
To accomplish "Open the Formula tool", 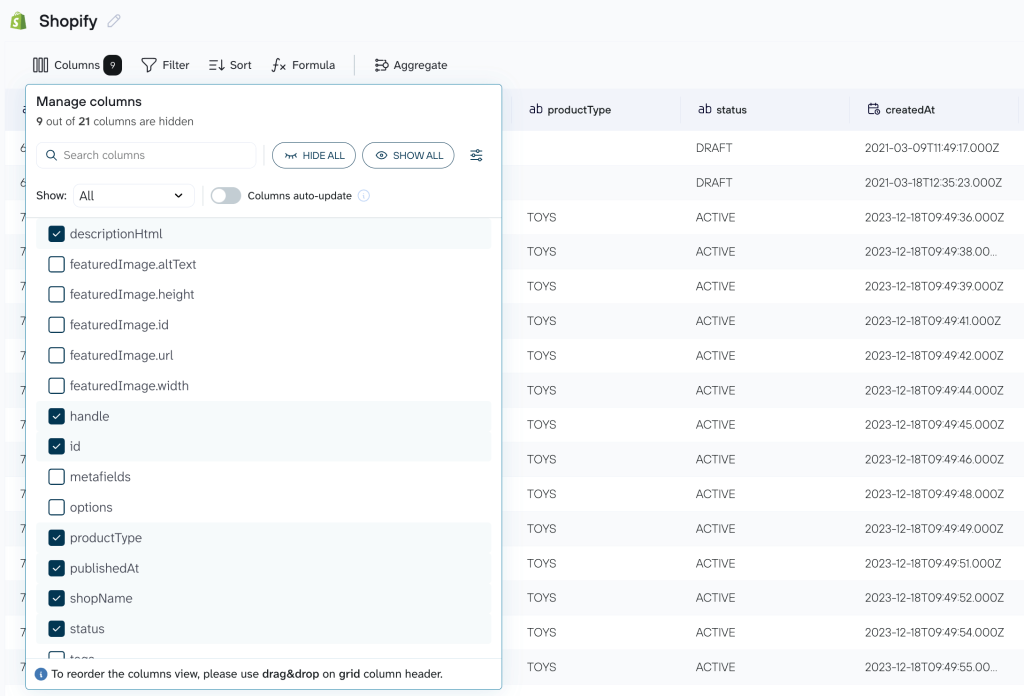I will coord(303,65).
